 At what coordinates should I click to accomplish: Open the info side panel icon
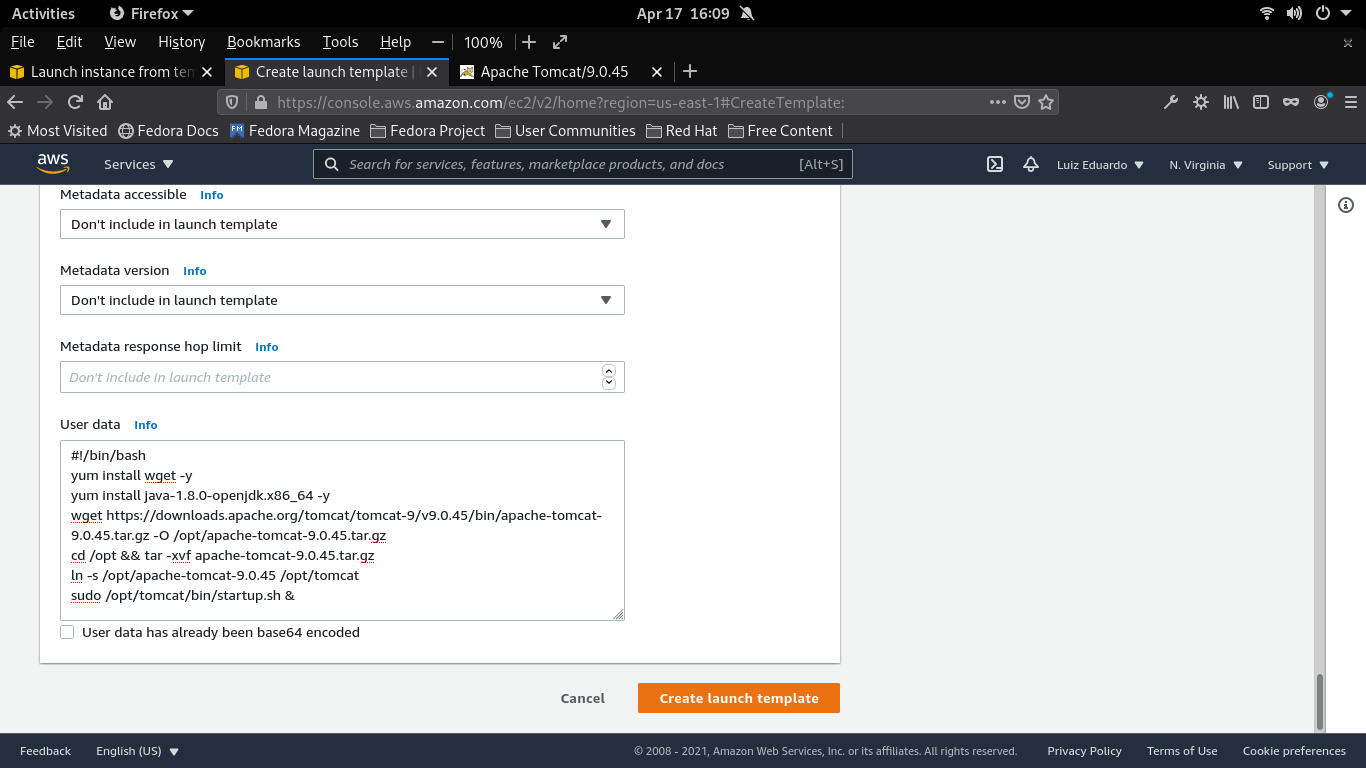(x=1346, y=205)
